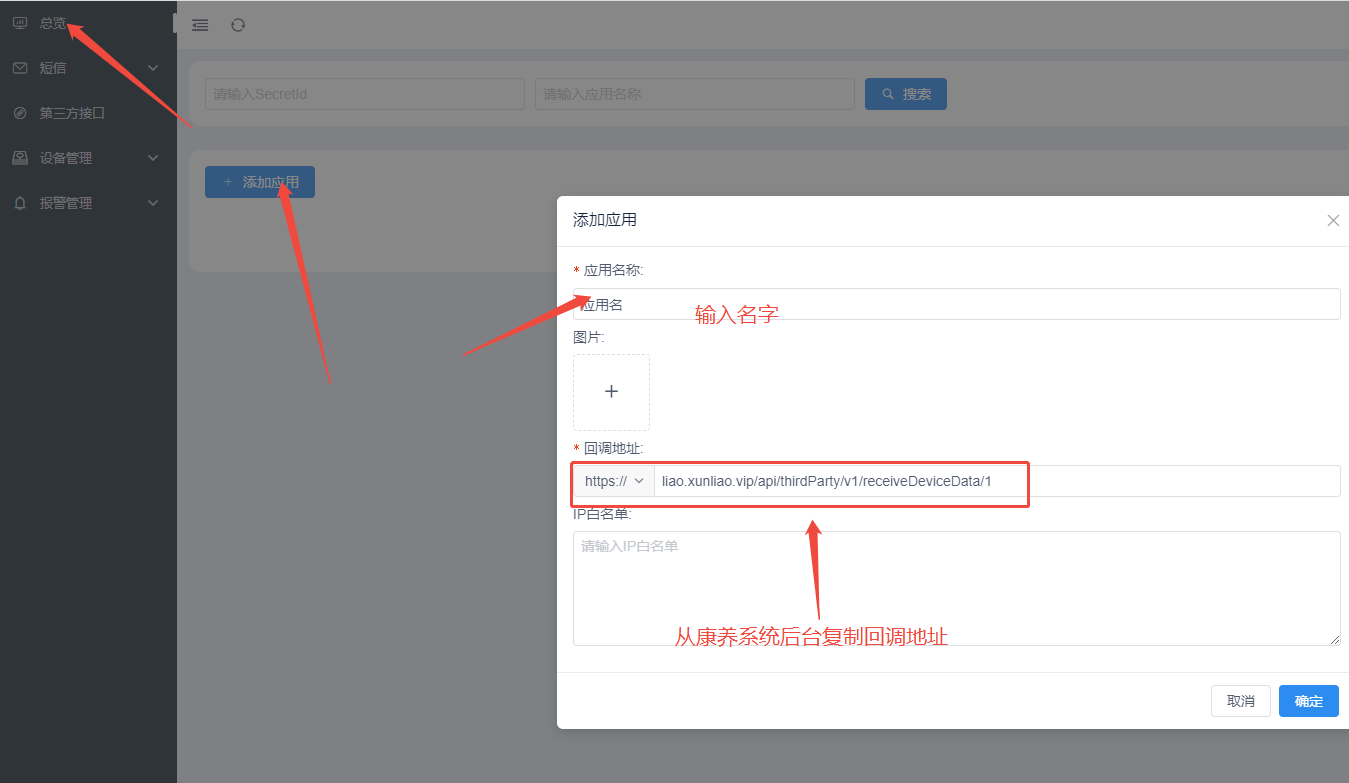Open the https:// protocol dropdown
Viewport: 1349px width, 783px height.
pyautogui.click(x=614, y=481)
